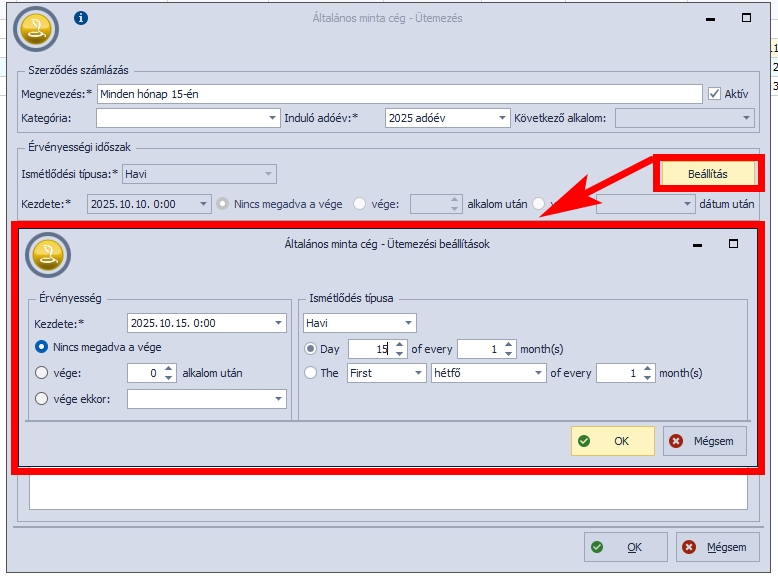Maximize the Ütemezési beállítások dialog
778x580 pixels.
733,243
